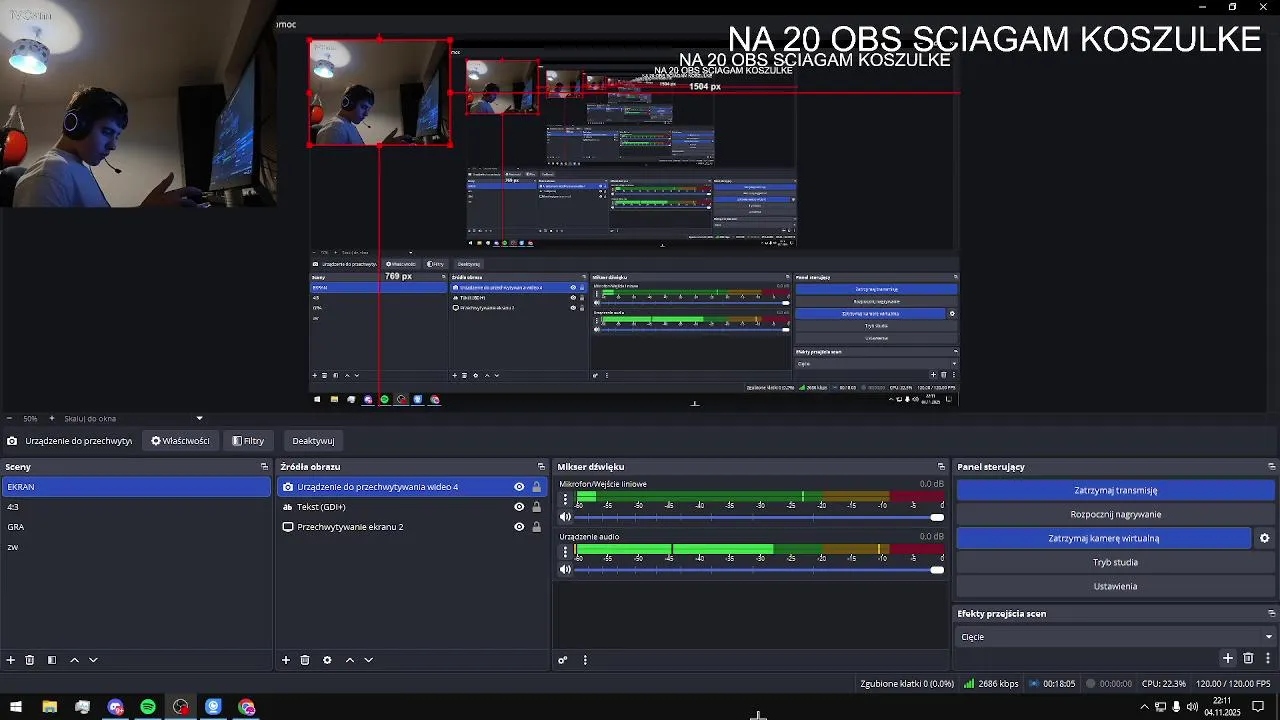This screenshot has height=720, width=1280.
Task: Switch to the GRA scene
Action: [x=136, y=527]
